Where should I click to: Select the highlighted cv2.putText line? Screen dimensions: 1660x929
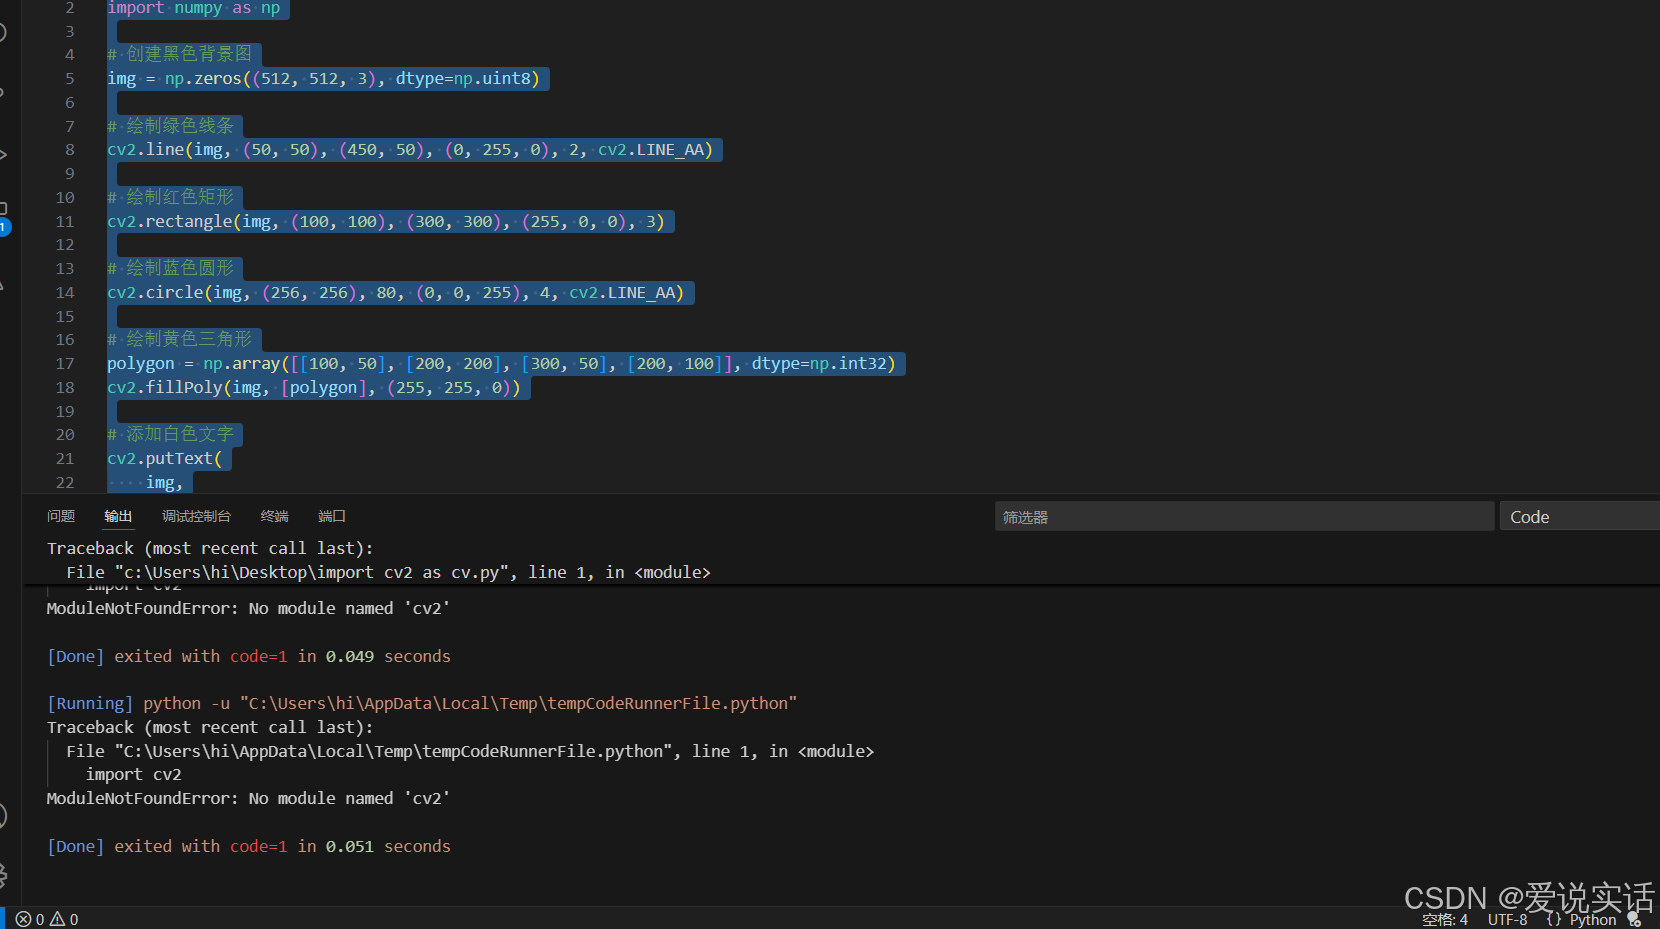point(167,458)
